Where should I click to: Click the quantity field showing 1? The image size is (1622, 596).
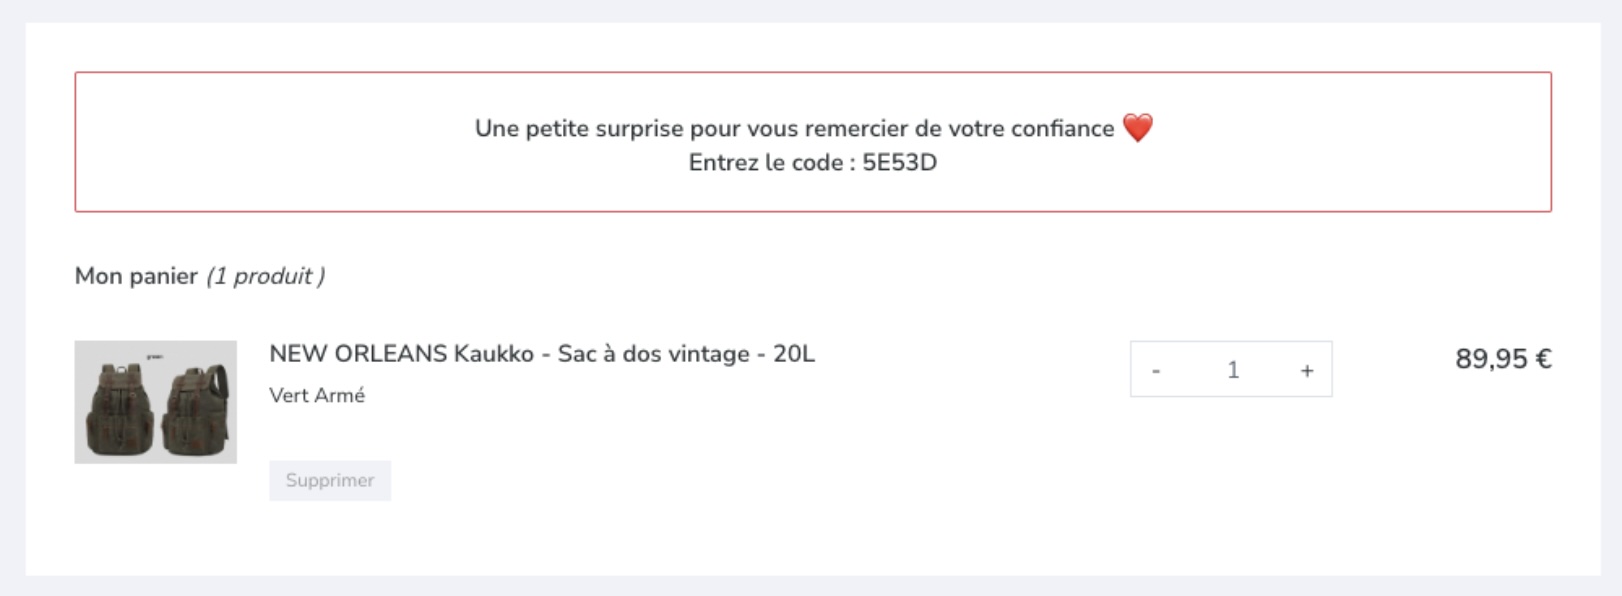[x=1232, y=370]
